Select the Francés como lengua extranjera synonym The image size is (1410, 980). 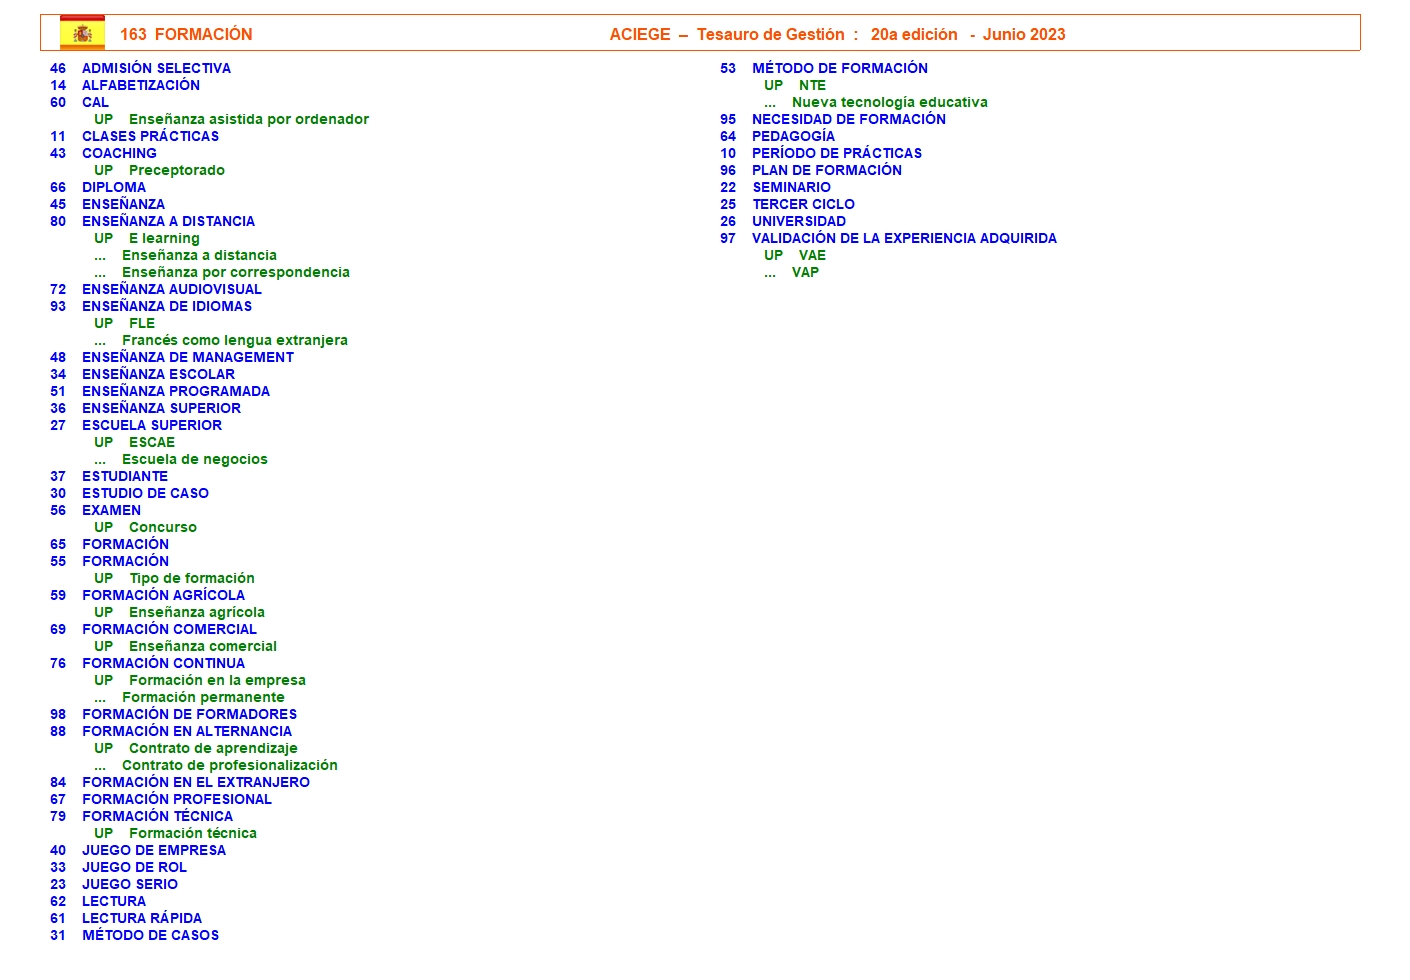[235, 340]
